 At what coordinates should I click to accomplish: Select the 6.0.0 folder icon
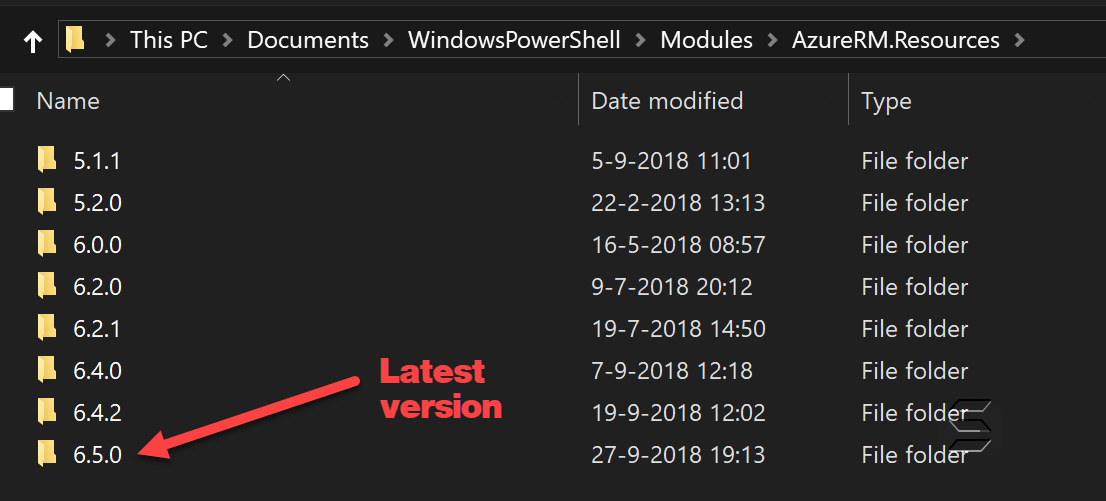[47, 245]
